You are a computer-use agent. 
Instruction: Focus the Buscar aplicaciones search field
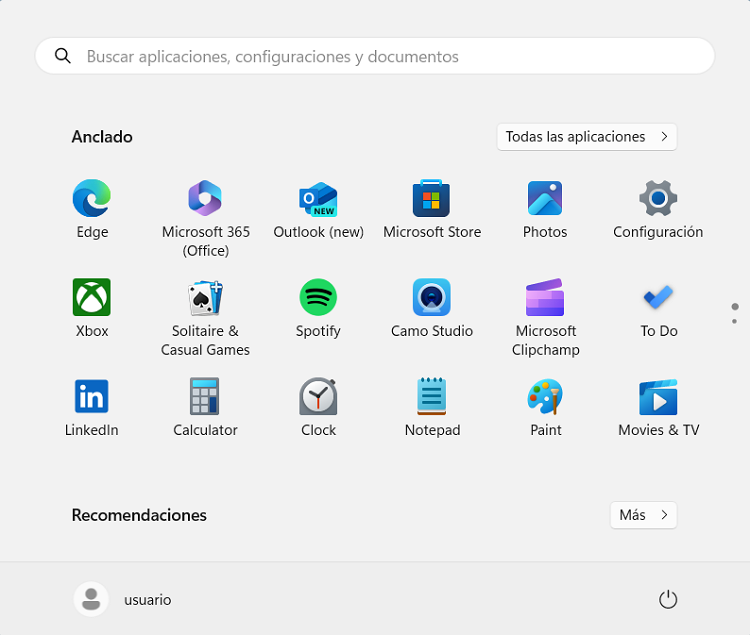point(375,56)
